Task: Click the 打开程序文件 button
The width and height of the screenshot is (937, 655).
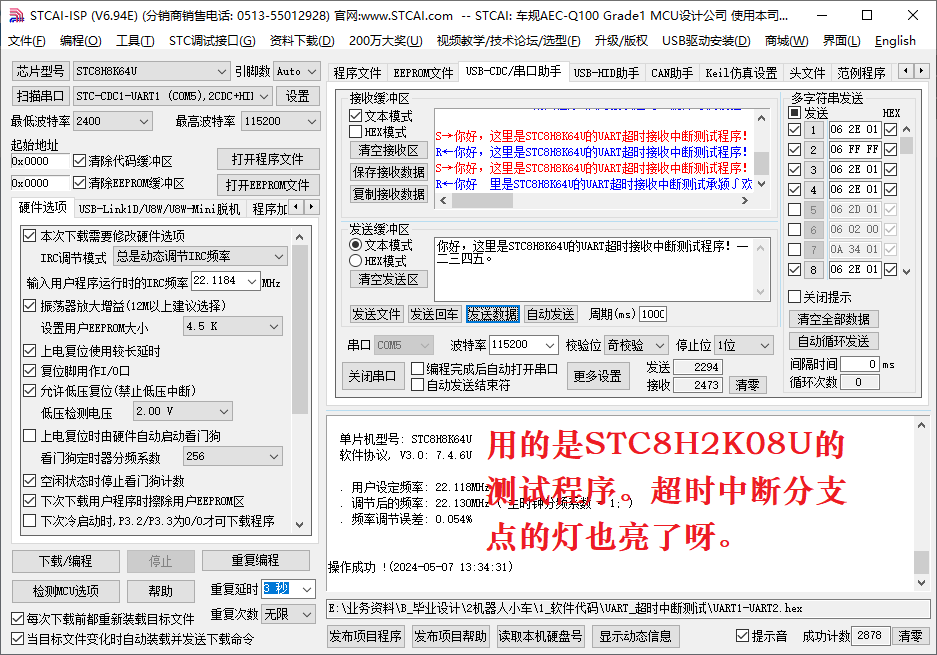Action: 268,159
